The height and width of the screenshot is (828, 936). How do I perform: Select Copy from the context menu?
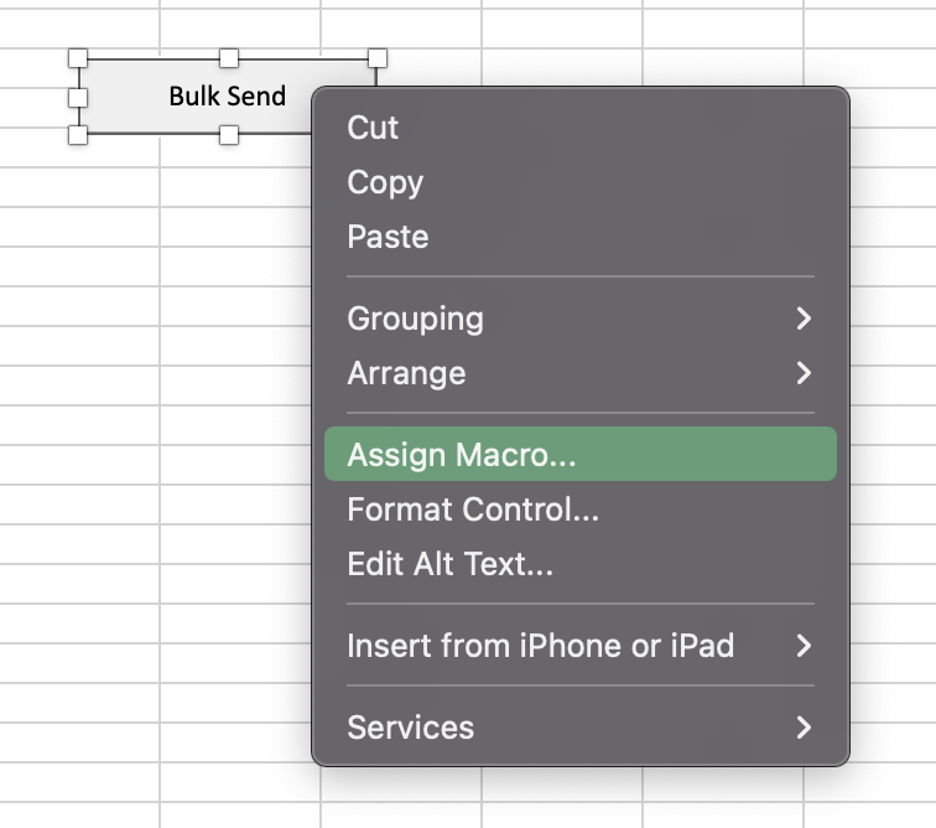click(384, 182)
